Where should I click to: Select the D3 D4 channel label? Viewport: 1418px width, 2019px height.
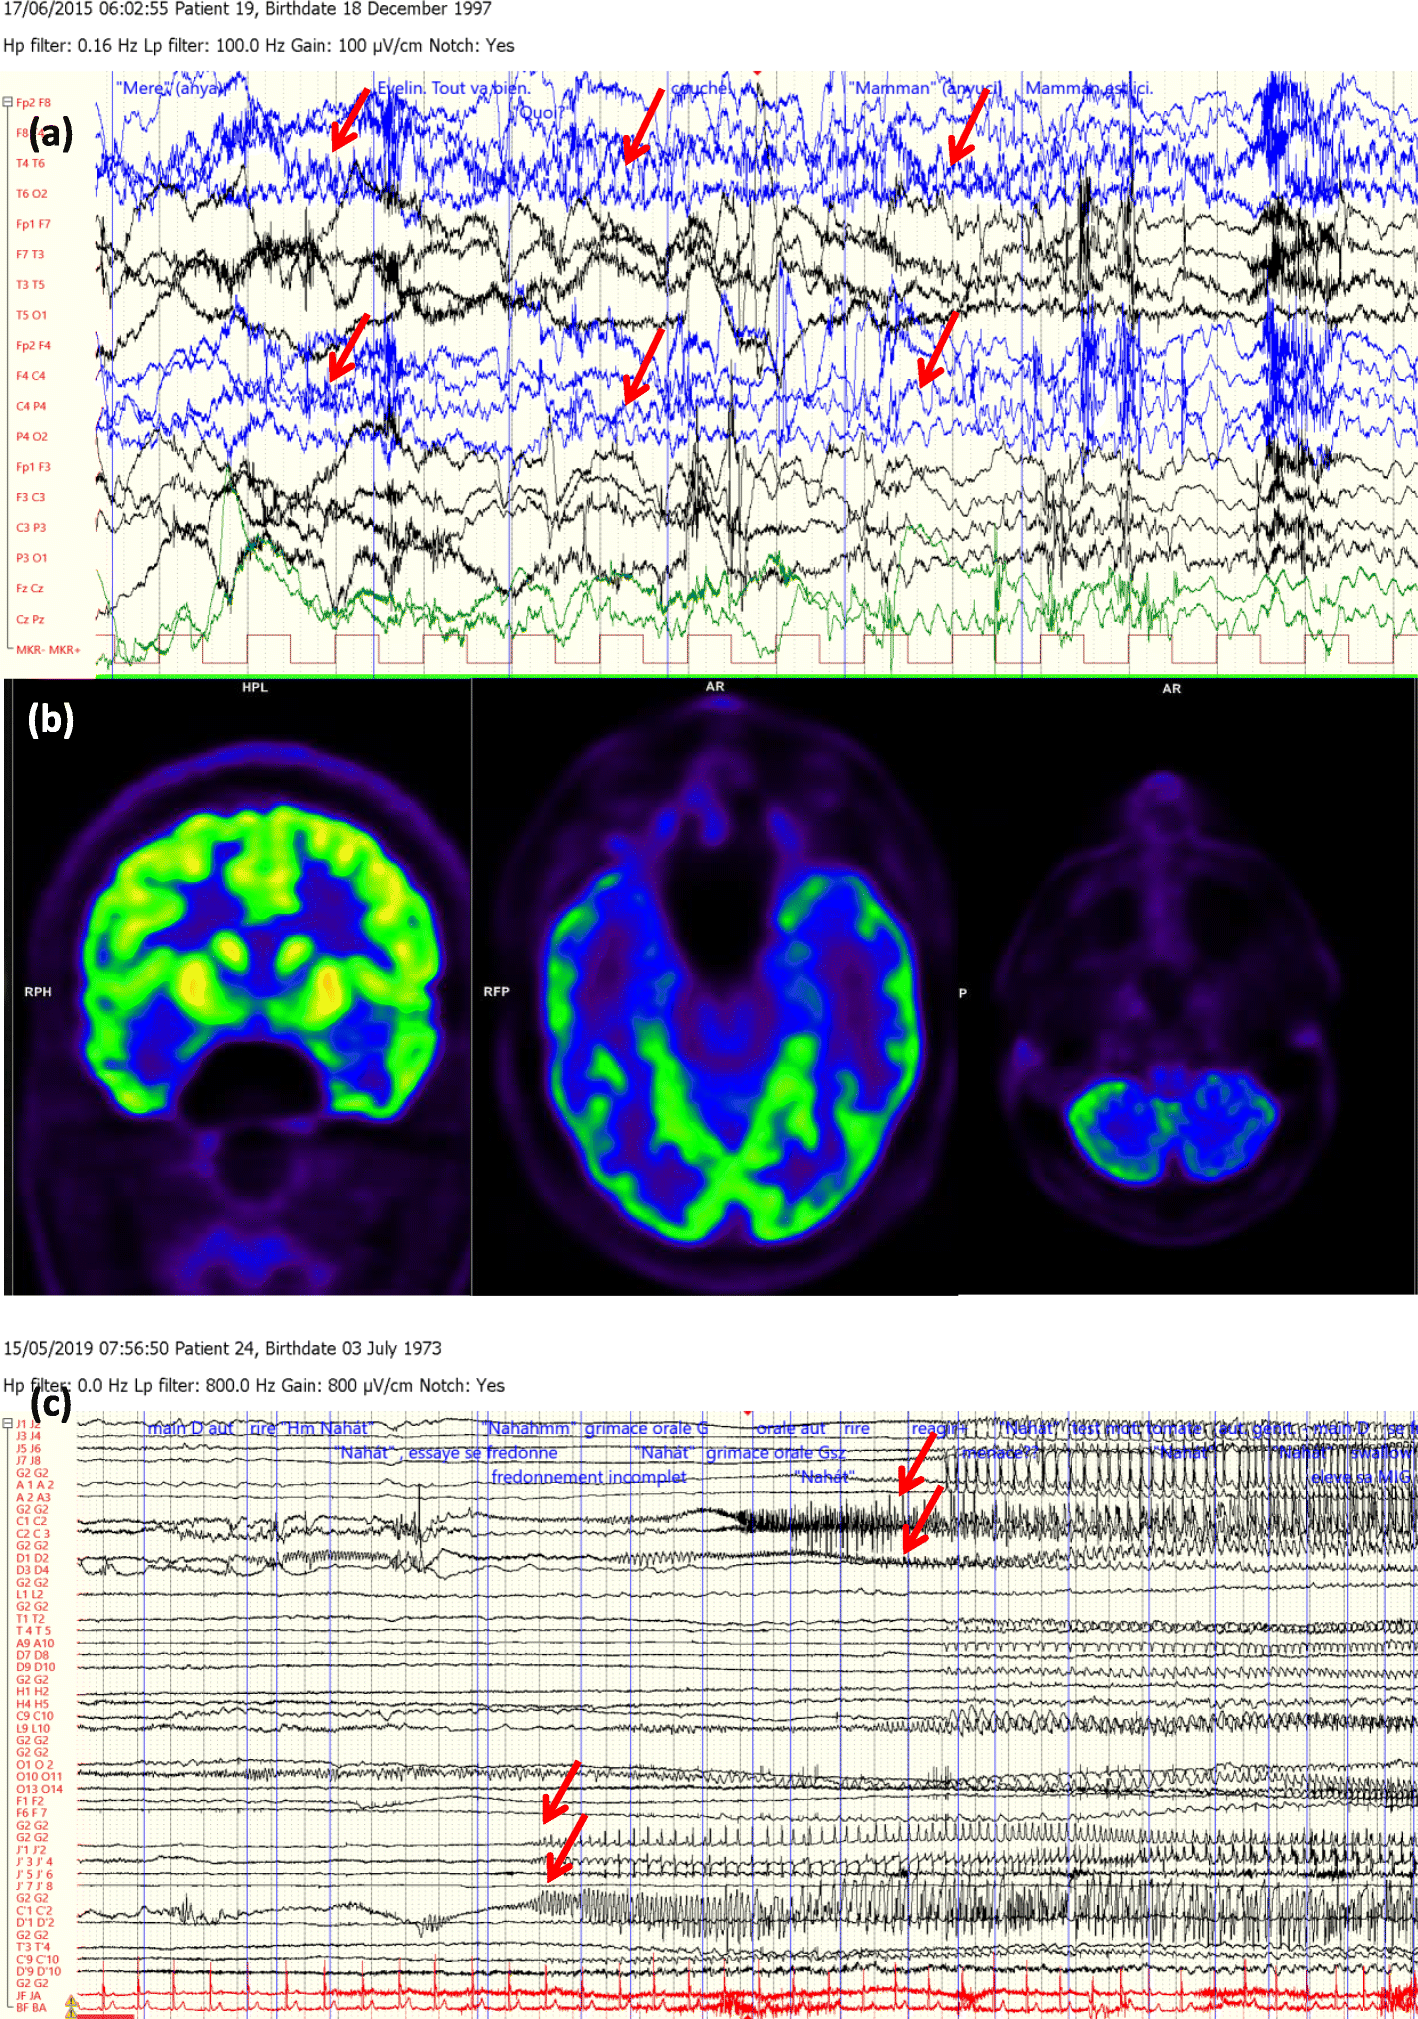coord(32,1570)
